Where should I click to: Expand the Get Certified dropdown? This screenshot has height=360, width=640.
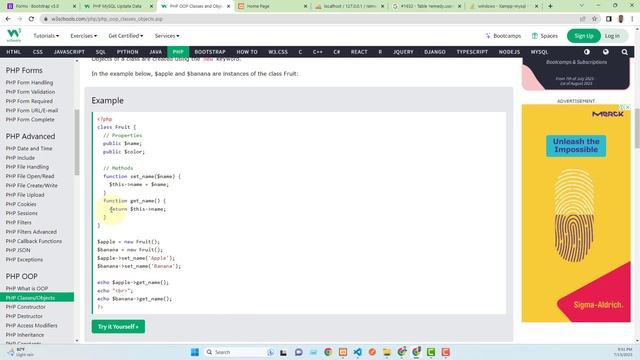pyautogui.click(x=126, y=36)
